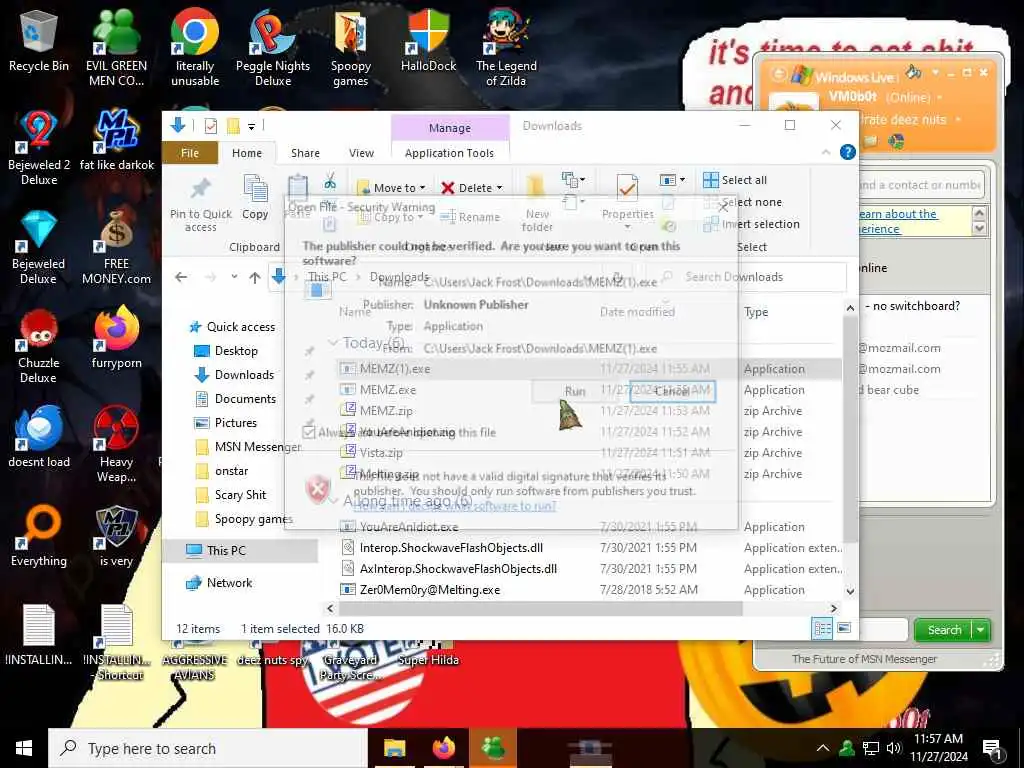Image resolution: width=1024 pixels, height=768 pixels.
Task: Open Messenger Search button dropdown arrow
Action: pyautogui.click(x=981, y=630)
